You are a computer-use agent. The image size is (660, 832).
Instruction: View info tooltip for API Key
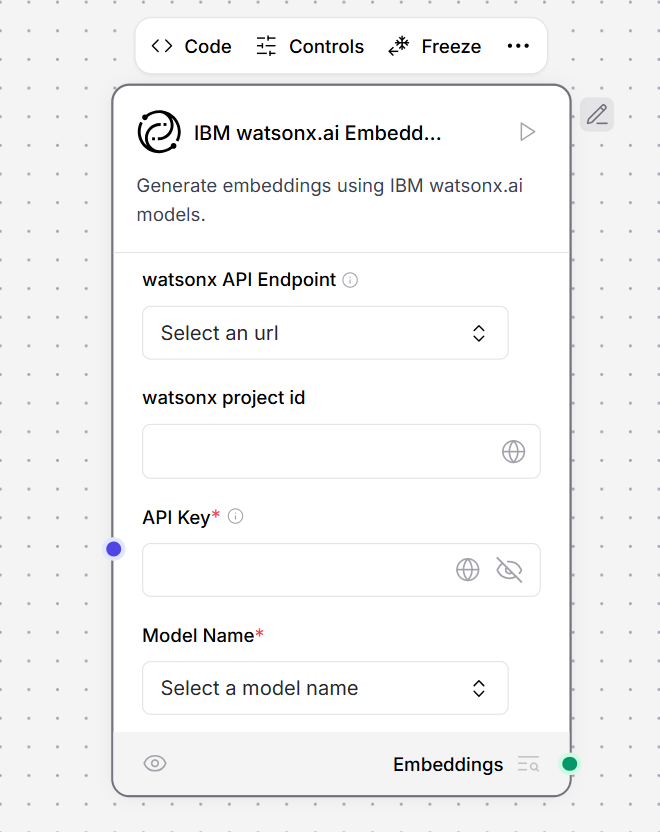235,516
